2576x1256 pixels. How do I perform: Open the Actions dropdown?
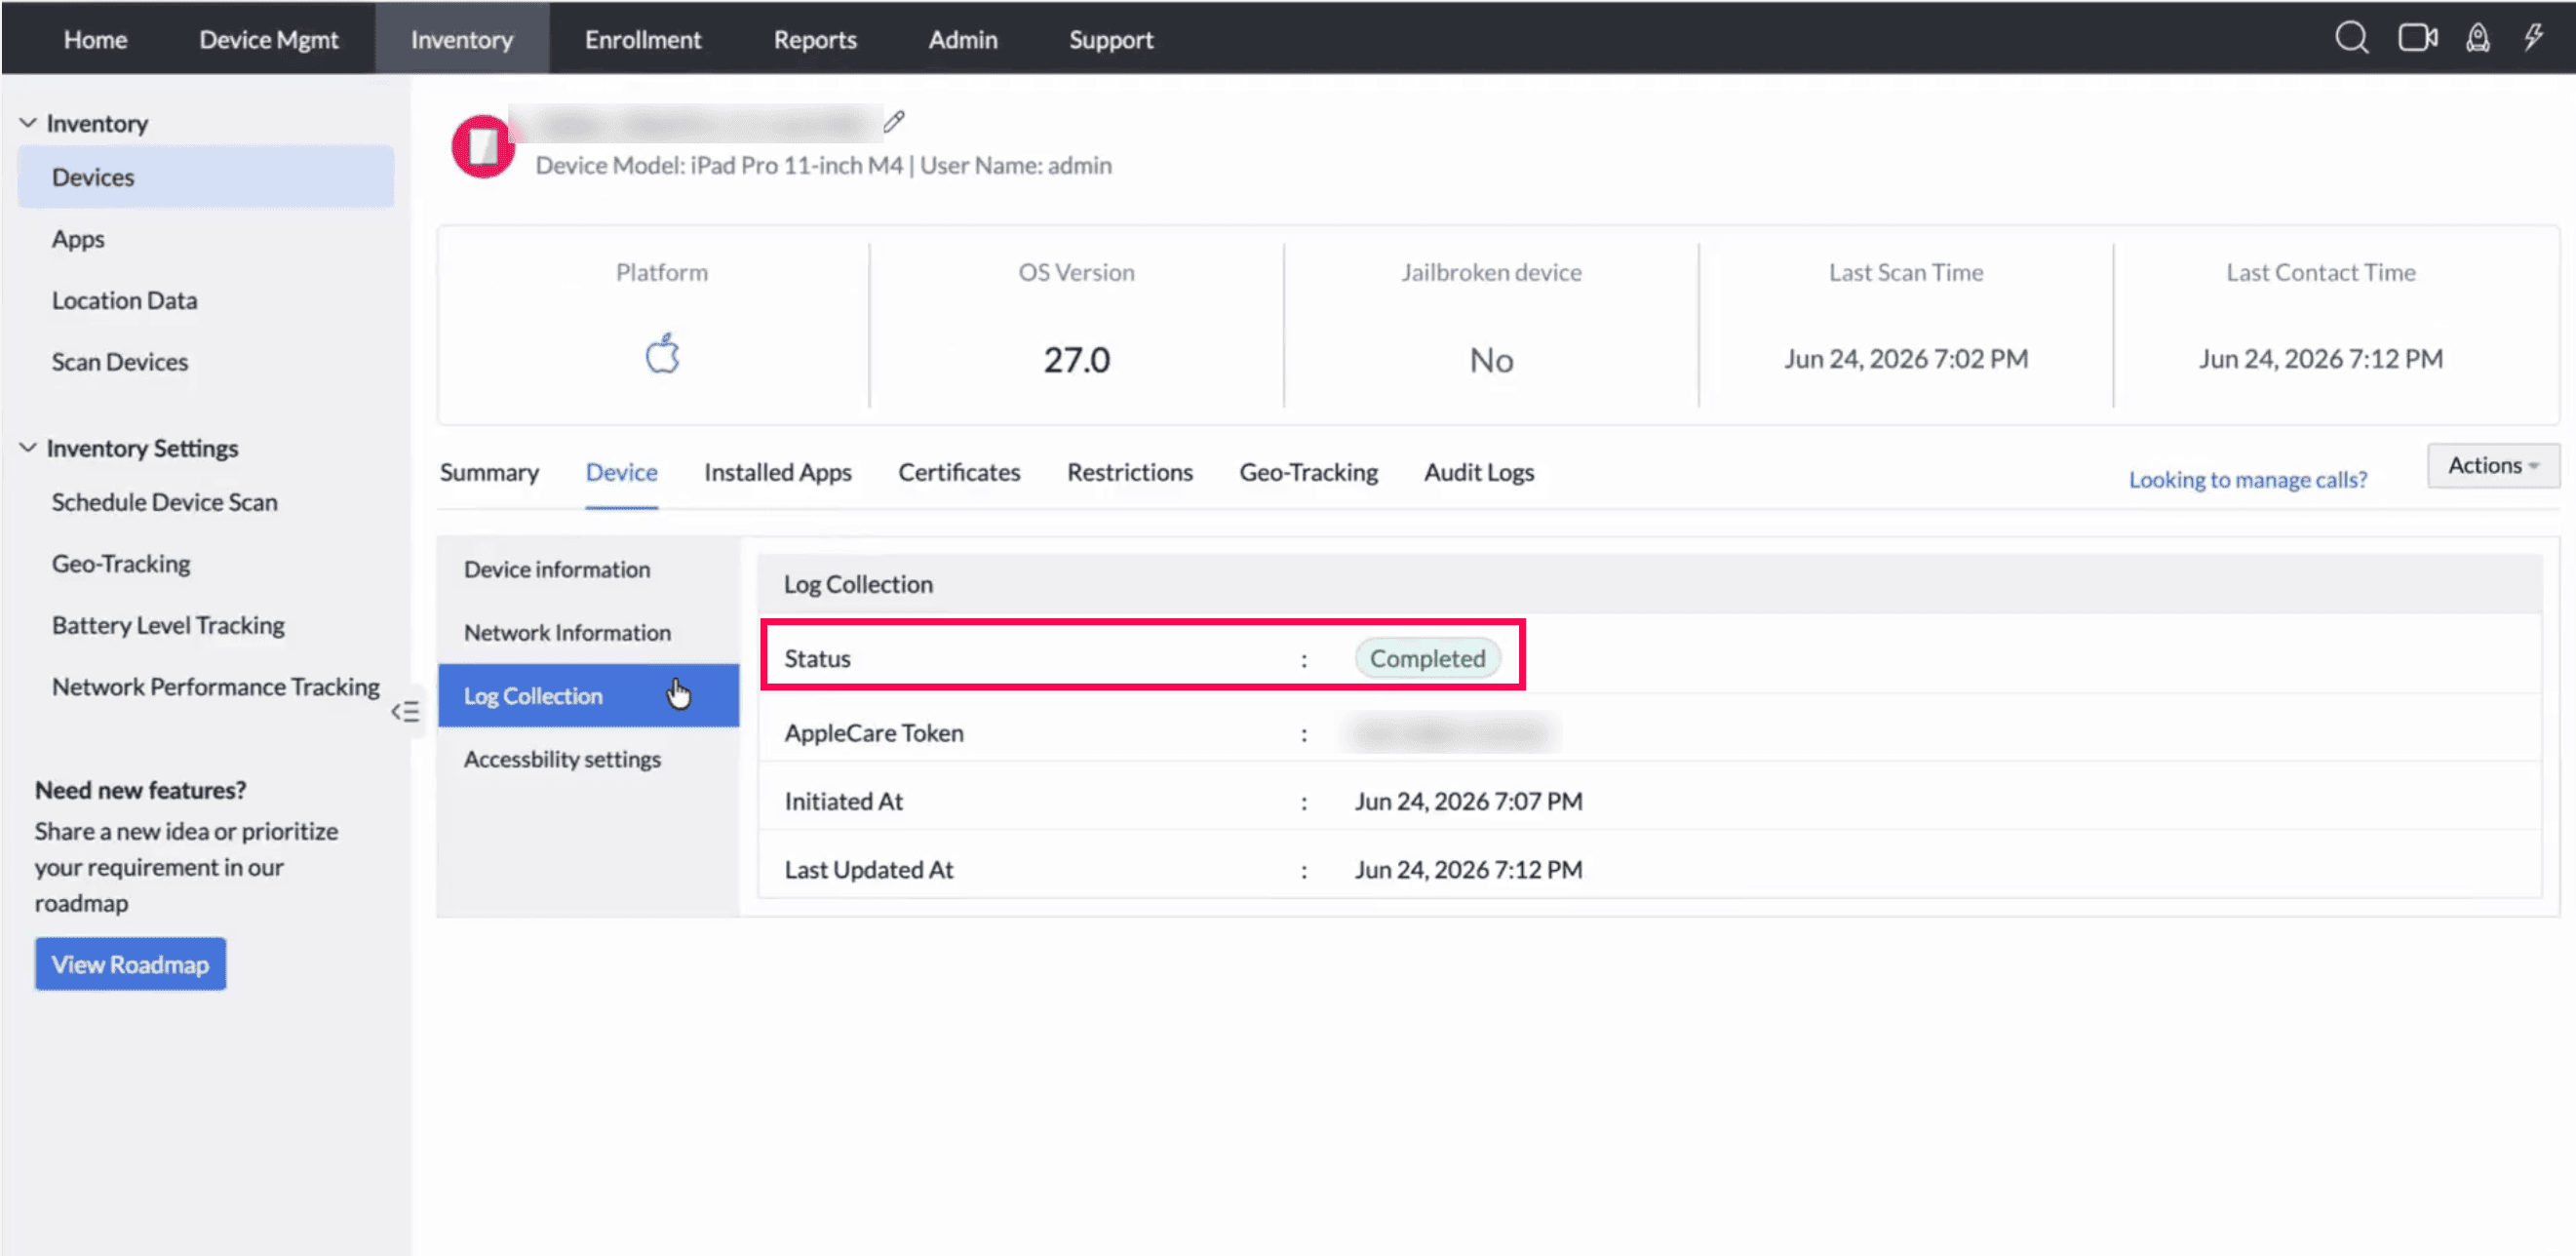(2493, 465)
